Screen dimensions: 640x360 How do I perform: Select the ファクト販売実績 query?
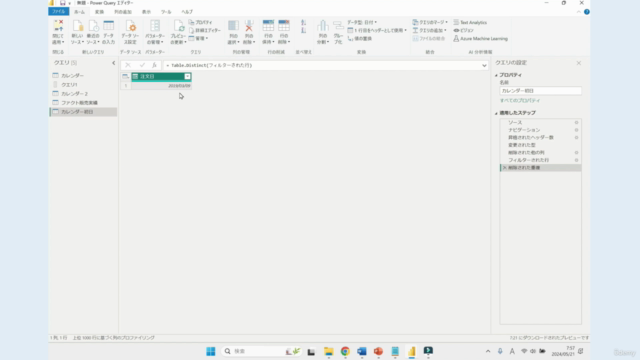(x=83, y=102)
